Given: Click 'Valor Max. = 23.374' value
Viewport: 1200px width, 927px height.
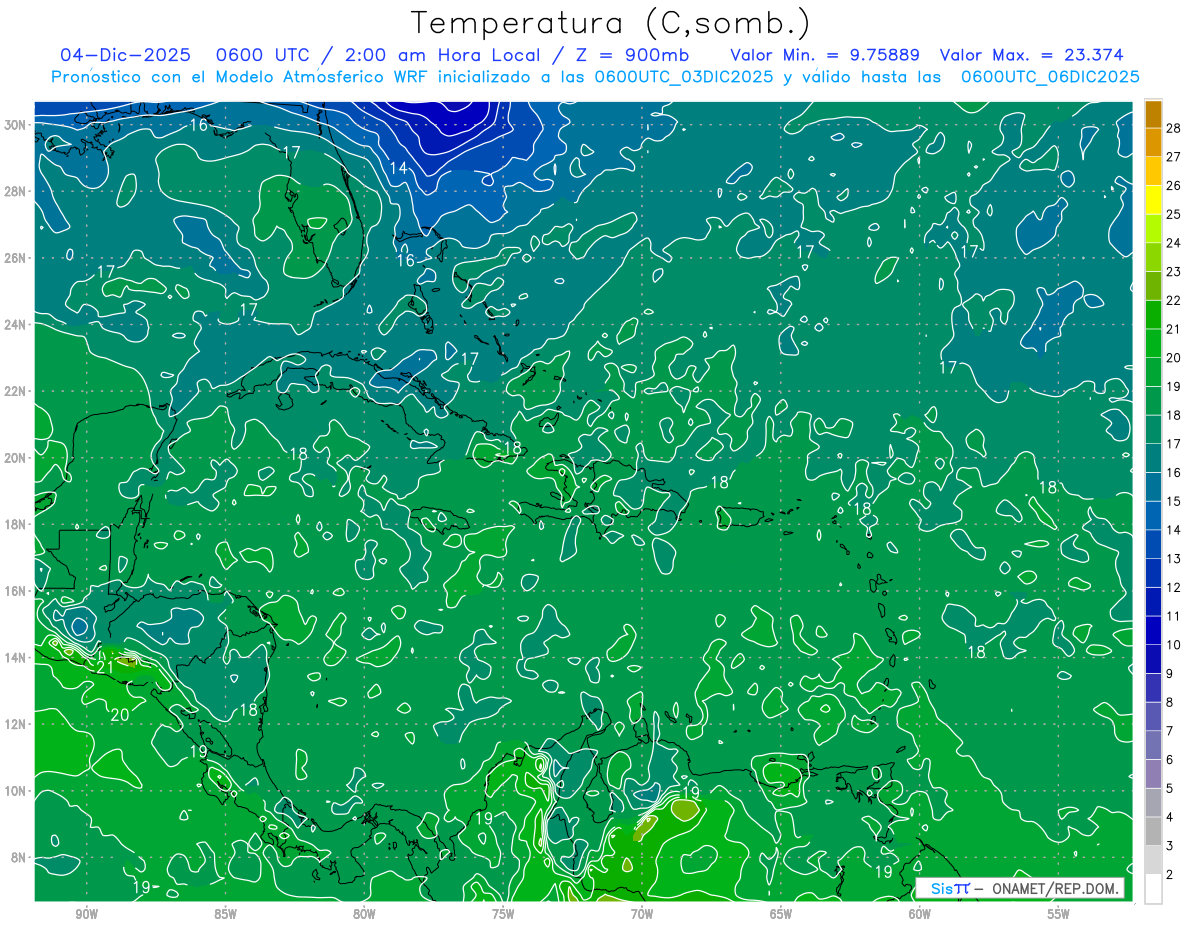Looking at the screenshot, I should [1032, 55].
